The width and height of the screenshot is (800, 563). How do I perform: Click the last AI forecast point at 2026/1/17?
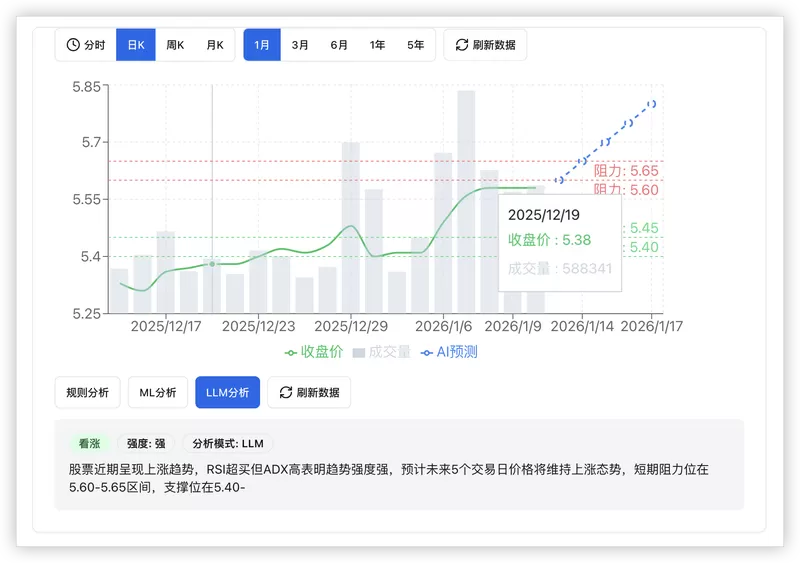(x=652, y=104)
